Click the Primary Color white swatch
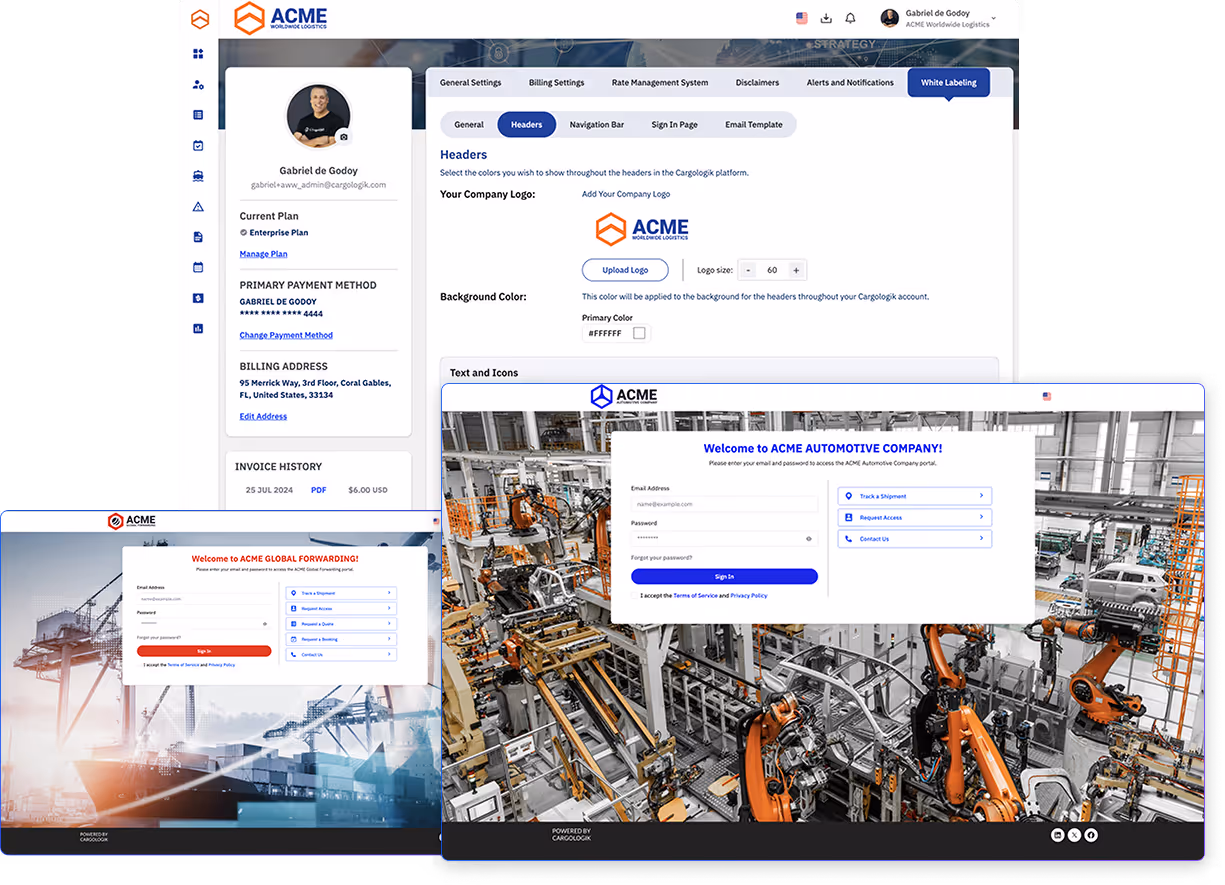 (640, 333)
